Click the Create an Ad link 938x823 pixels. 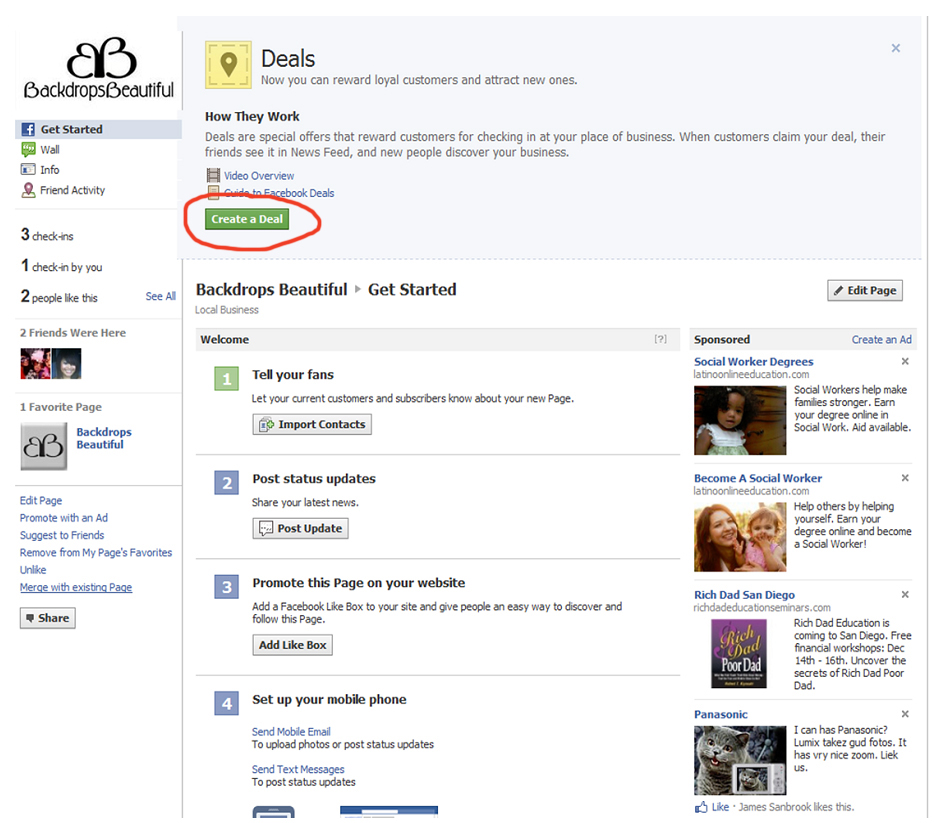point(882,339)
